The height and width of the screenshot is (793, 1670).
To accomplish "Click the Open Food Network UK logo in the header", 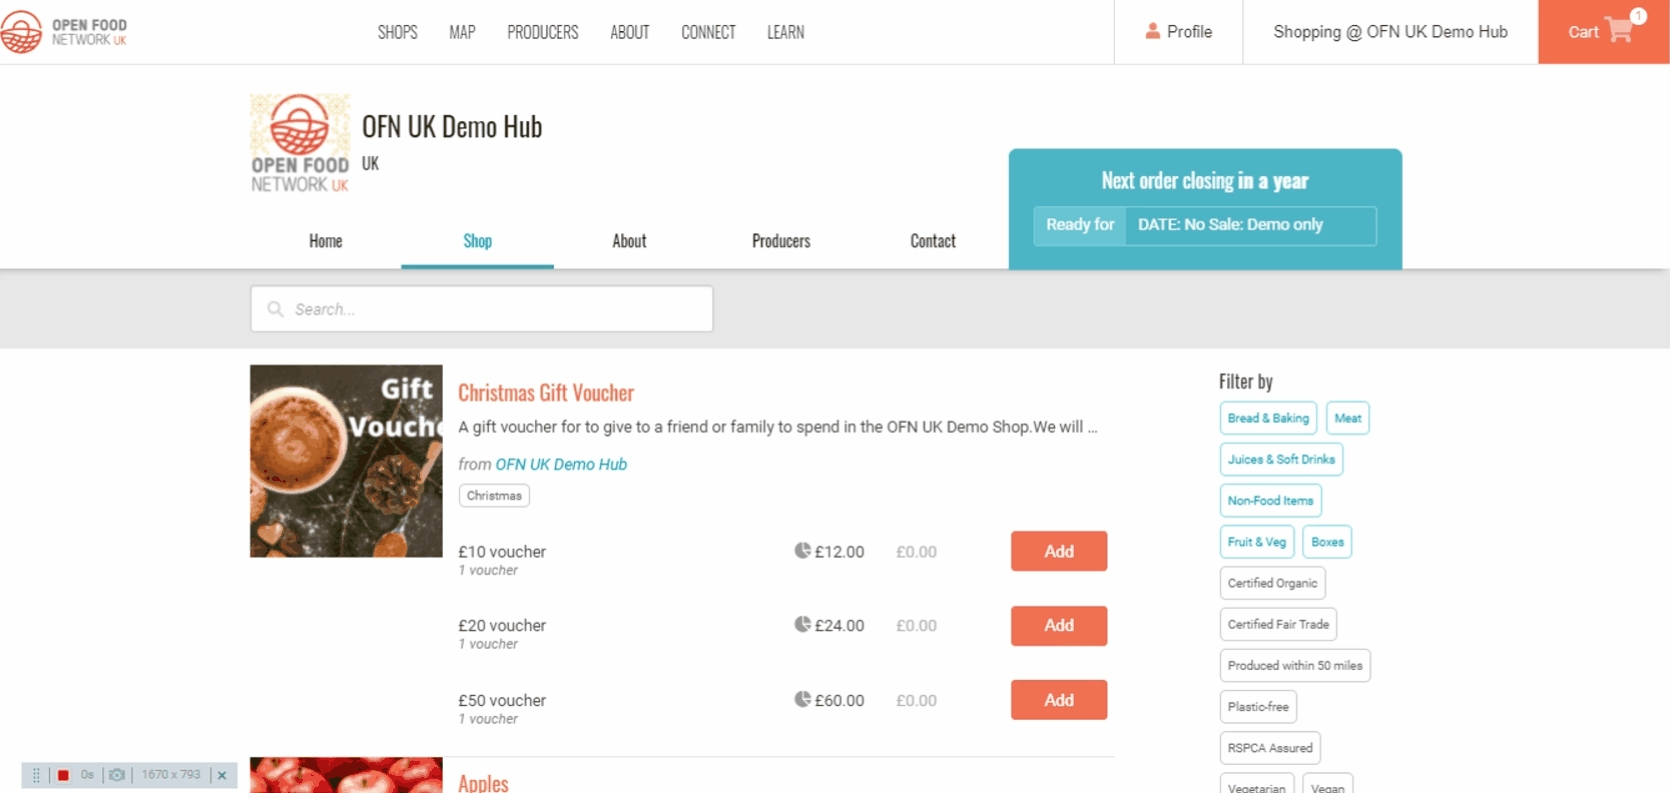I will coord(64,32).
